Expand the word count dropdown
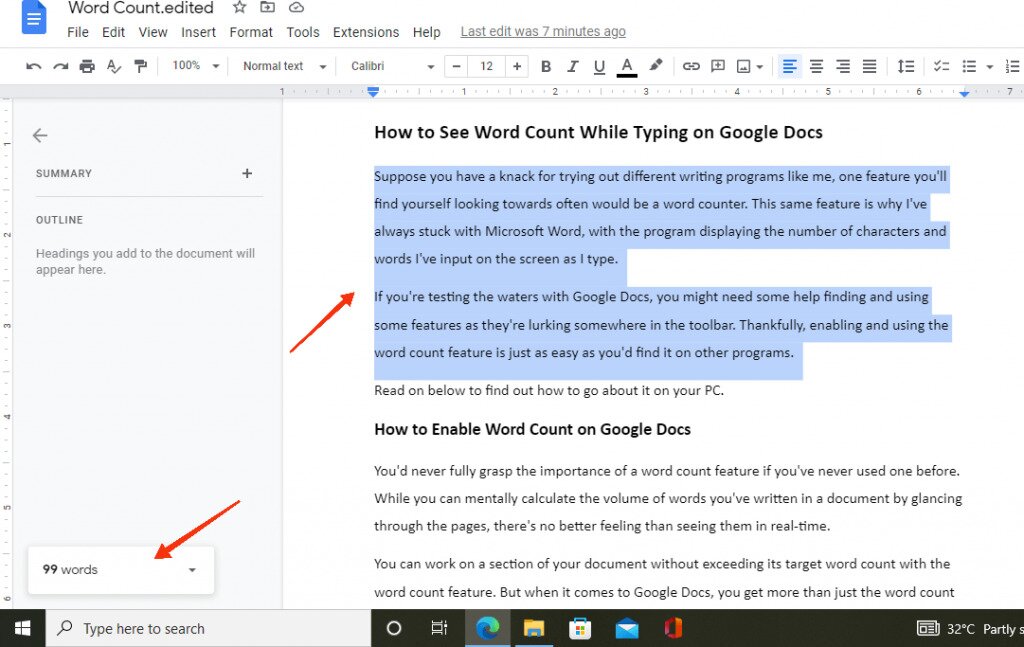Image resolution: width=1024 pixels, height=647 pixels. [x=191, y=569]
